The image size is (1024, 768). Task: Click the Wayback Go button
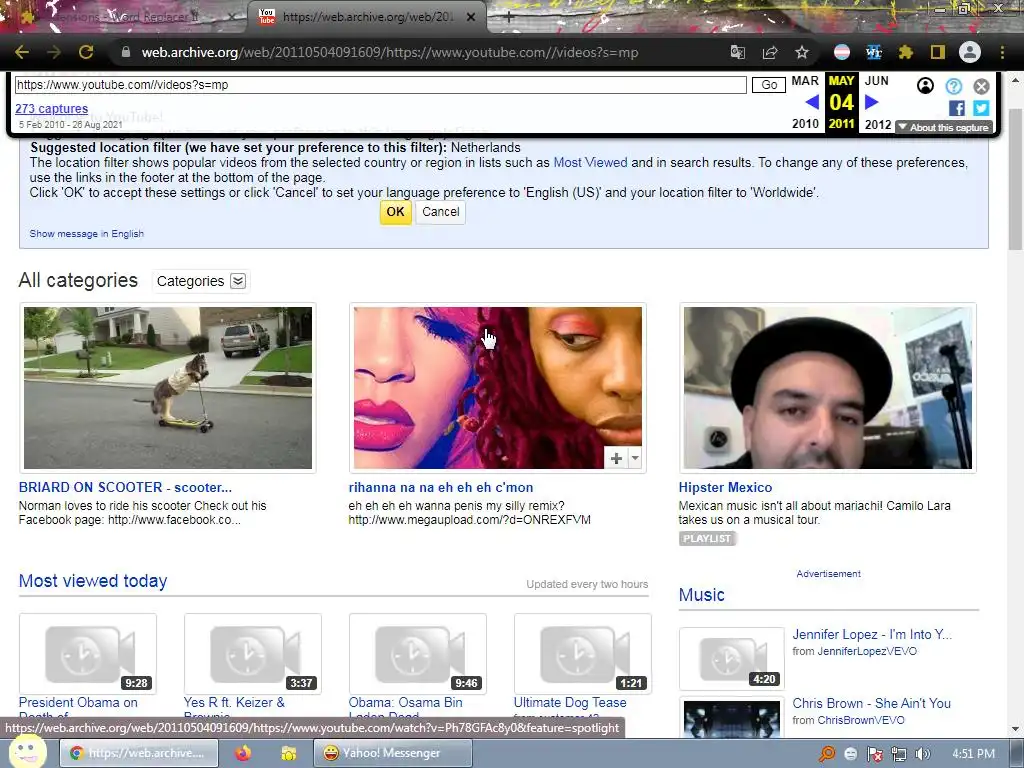pos(769,85)
